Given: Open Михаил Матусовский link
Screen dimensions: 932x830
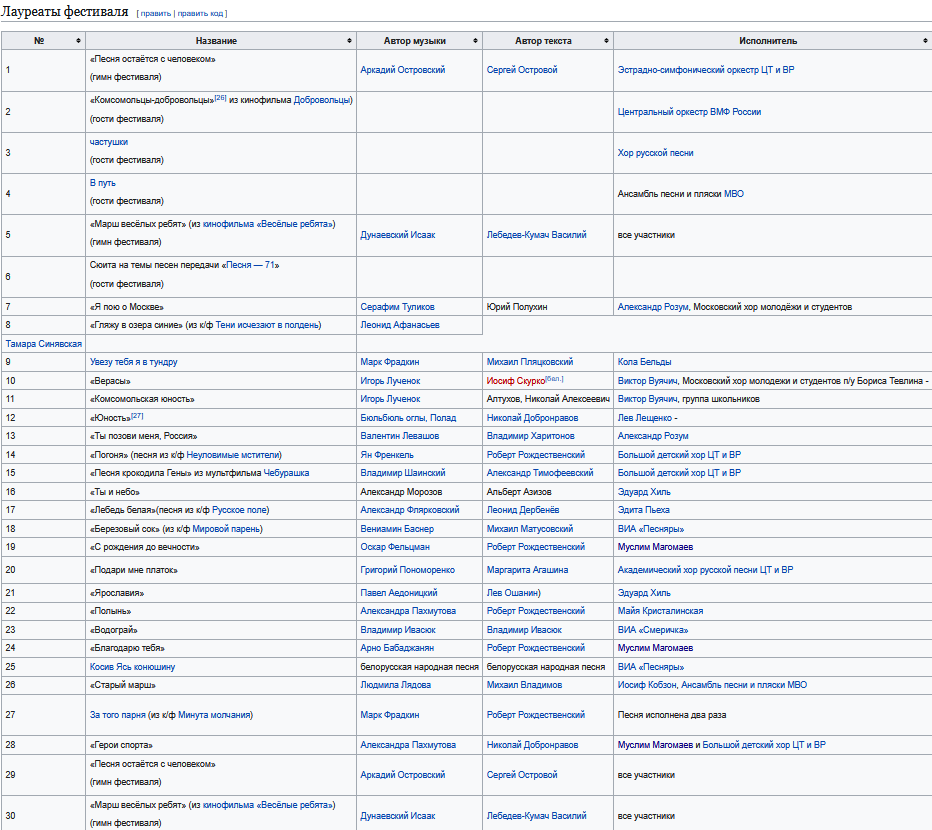Looking at the screenshot, I should [530, 529].
